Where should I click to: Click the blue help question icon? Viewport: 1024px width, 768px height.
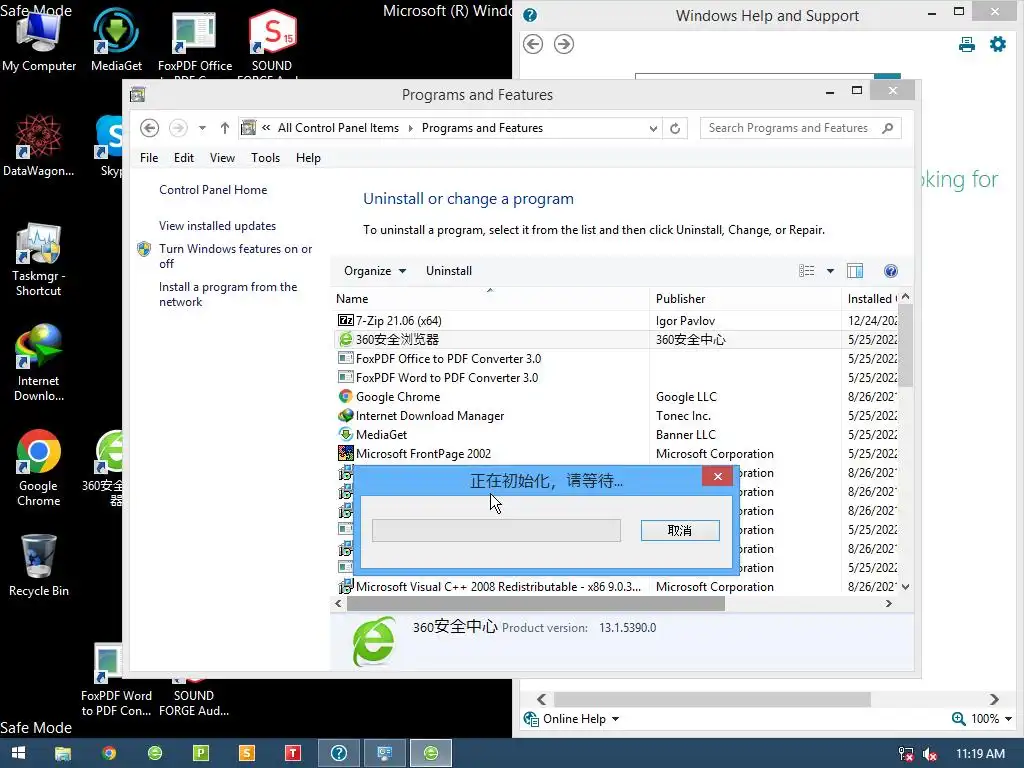(x=891, y=271)
